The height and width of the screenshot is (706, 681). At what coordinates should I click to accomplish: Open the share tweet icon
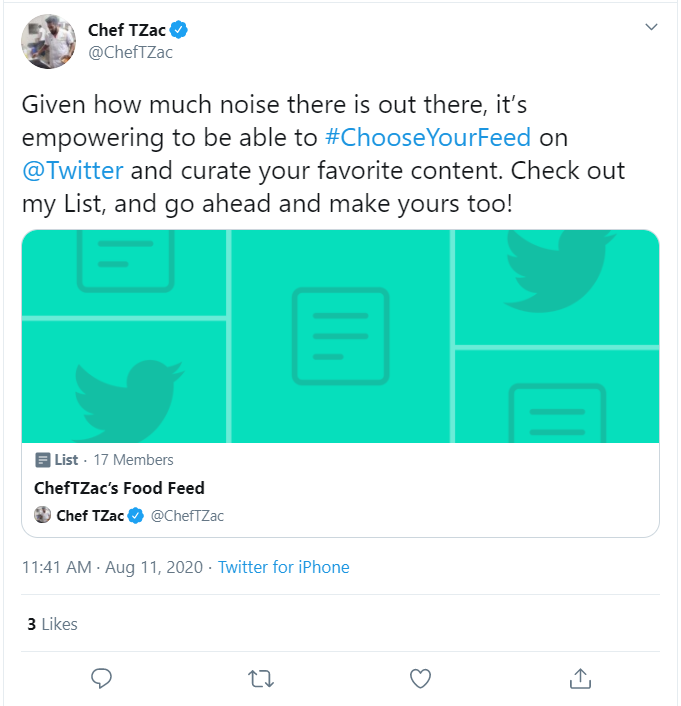pos(580,679)
